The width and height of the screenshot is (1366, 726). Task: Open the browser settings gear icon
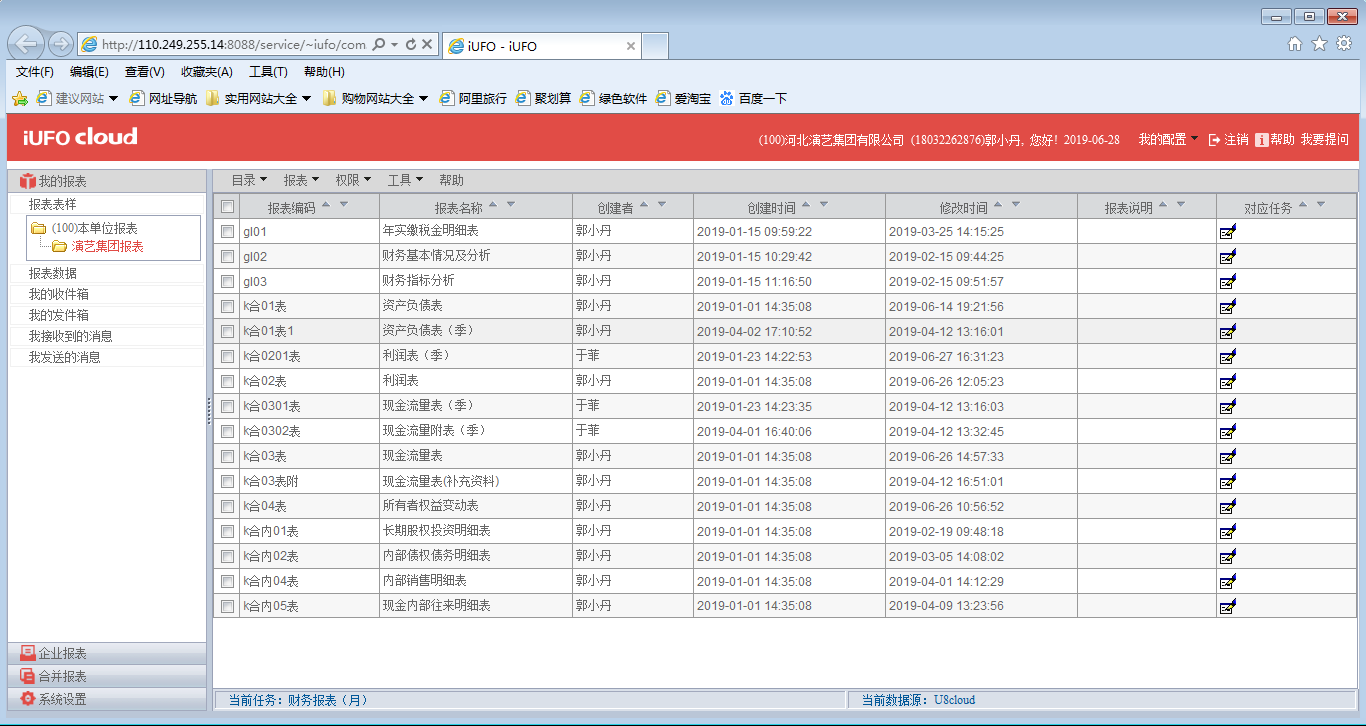[1344, 43]
